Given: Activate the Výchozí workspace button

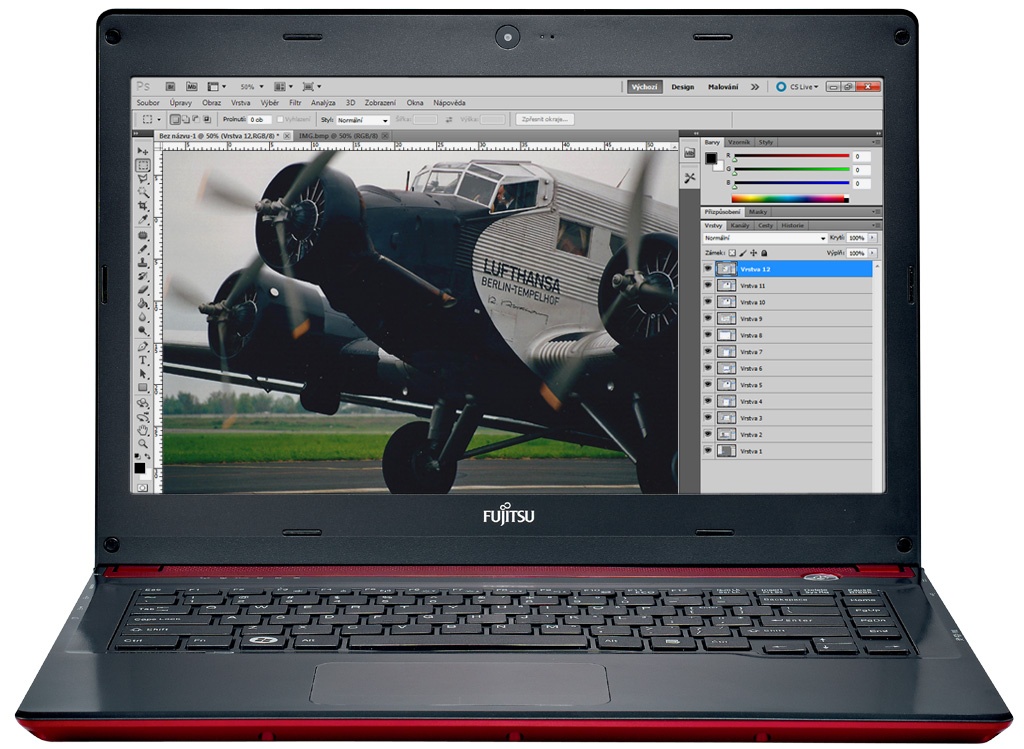Looking at the screenshot, I should (x=645, y=87).
